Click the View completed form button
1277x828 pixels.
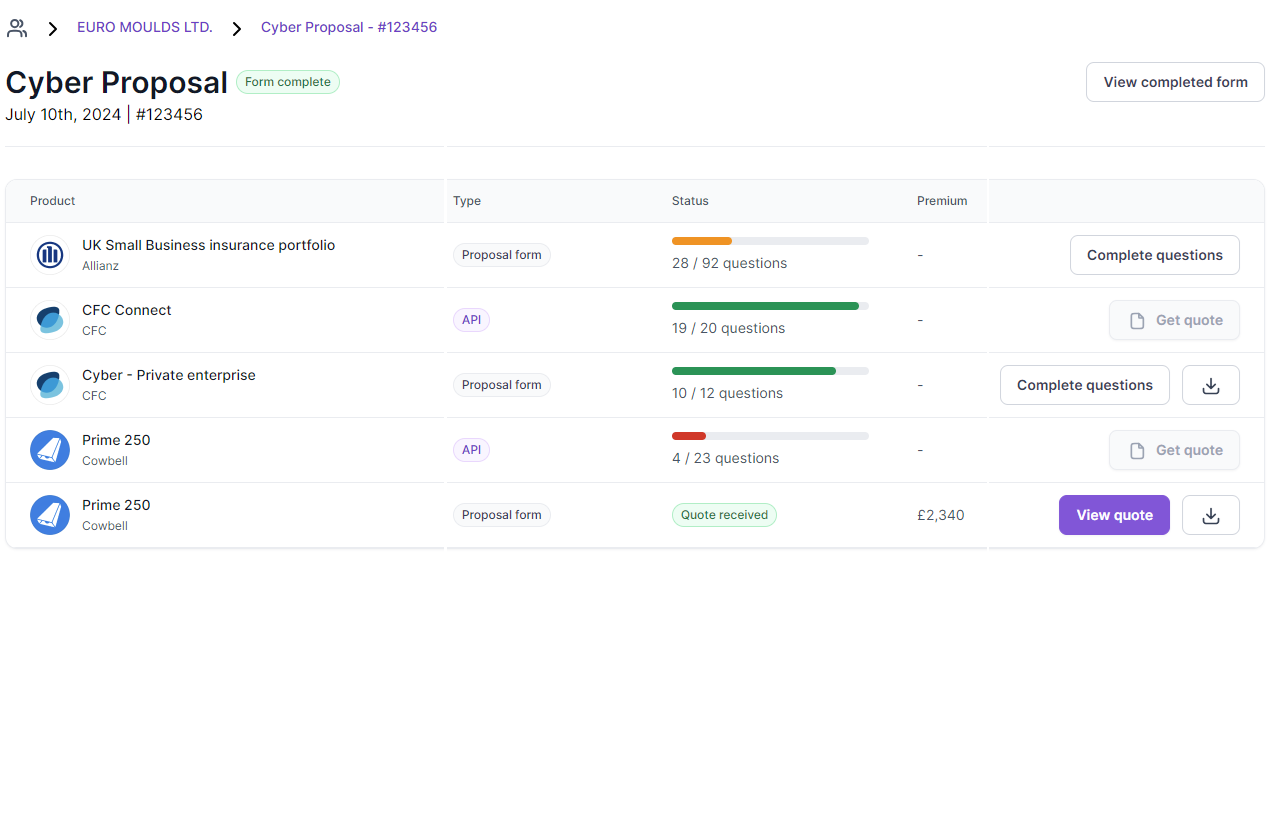[1175, 82]
